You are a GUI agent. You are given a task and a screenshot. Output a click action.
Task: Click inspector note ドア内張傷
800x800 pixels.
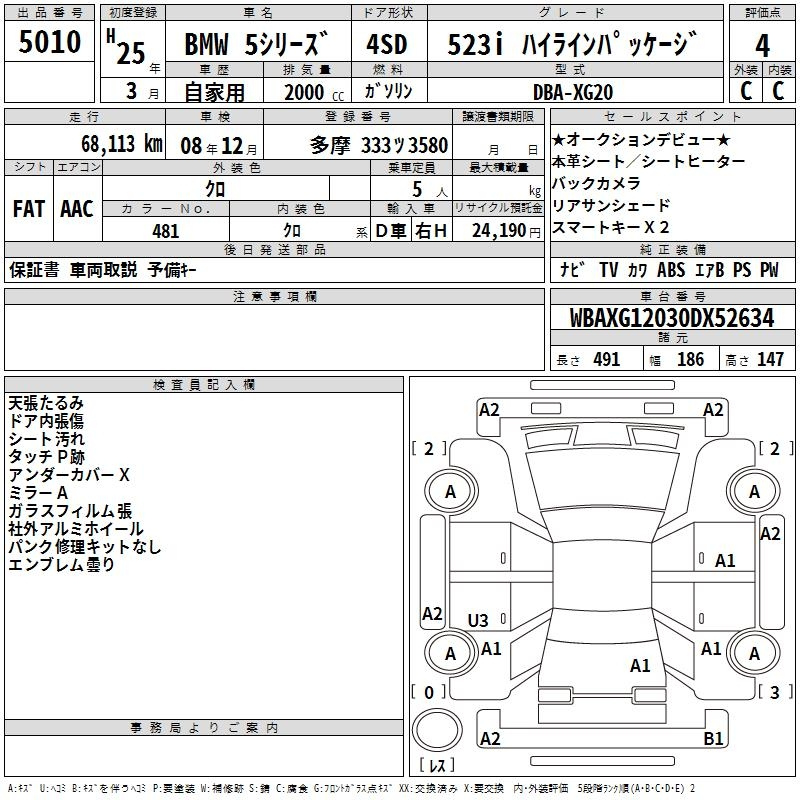(x=46, y=421)
